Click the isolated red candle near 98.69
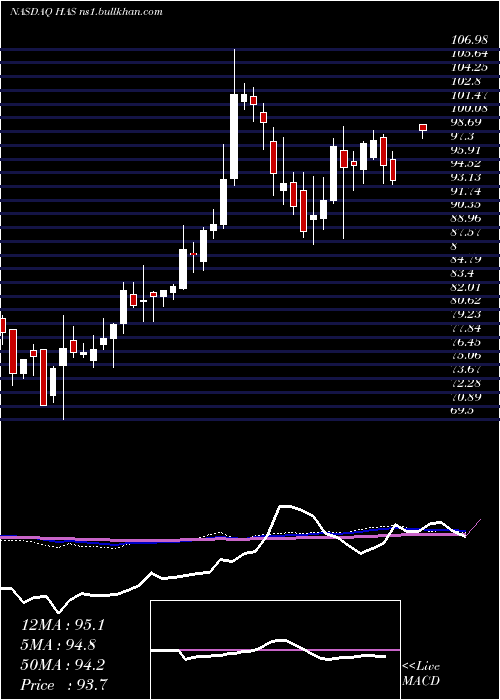Screen dimensions: 500x700 [x=423, y=128]
